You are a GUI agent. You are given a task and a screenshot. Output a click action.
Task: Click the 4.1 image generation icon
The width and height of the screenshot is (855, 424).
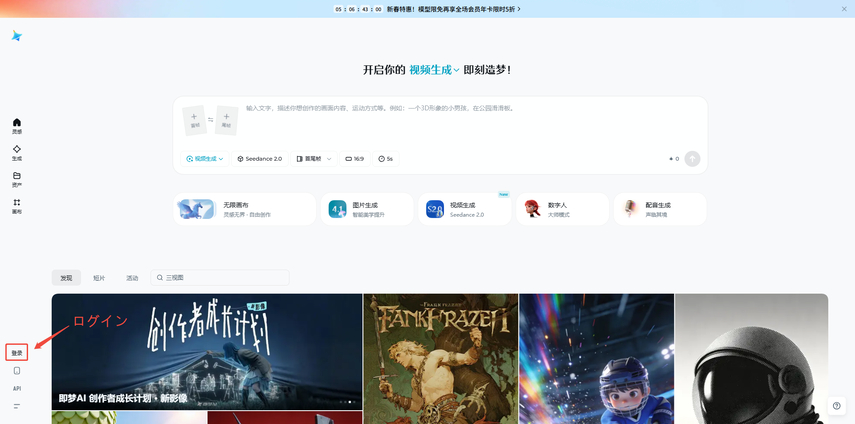click(338, 209)
